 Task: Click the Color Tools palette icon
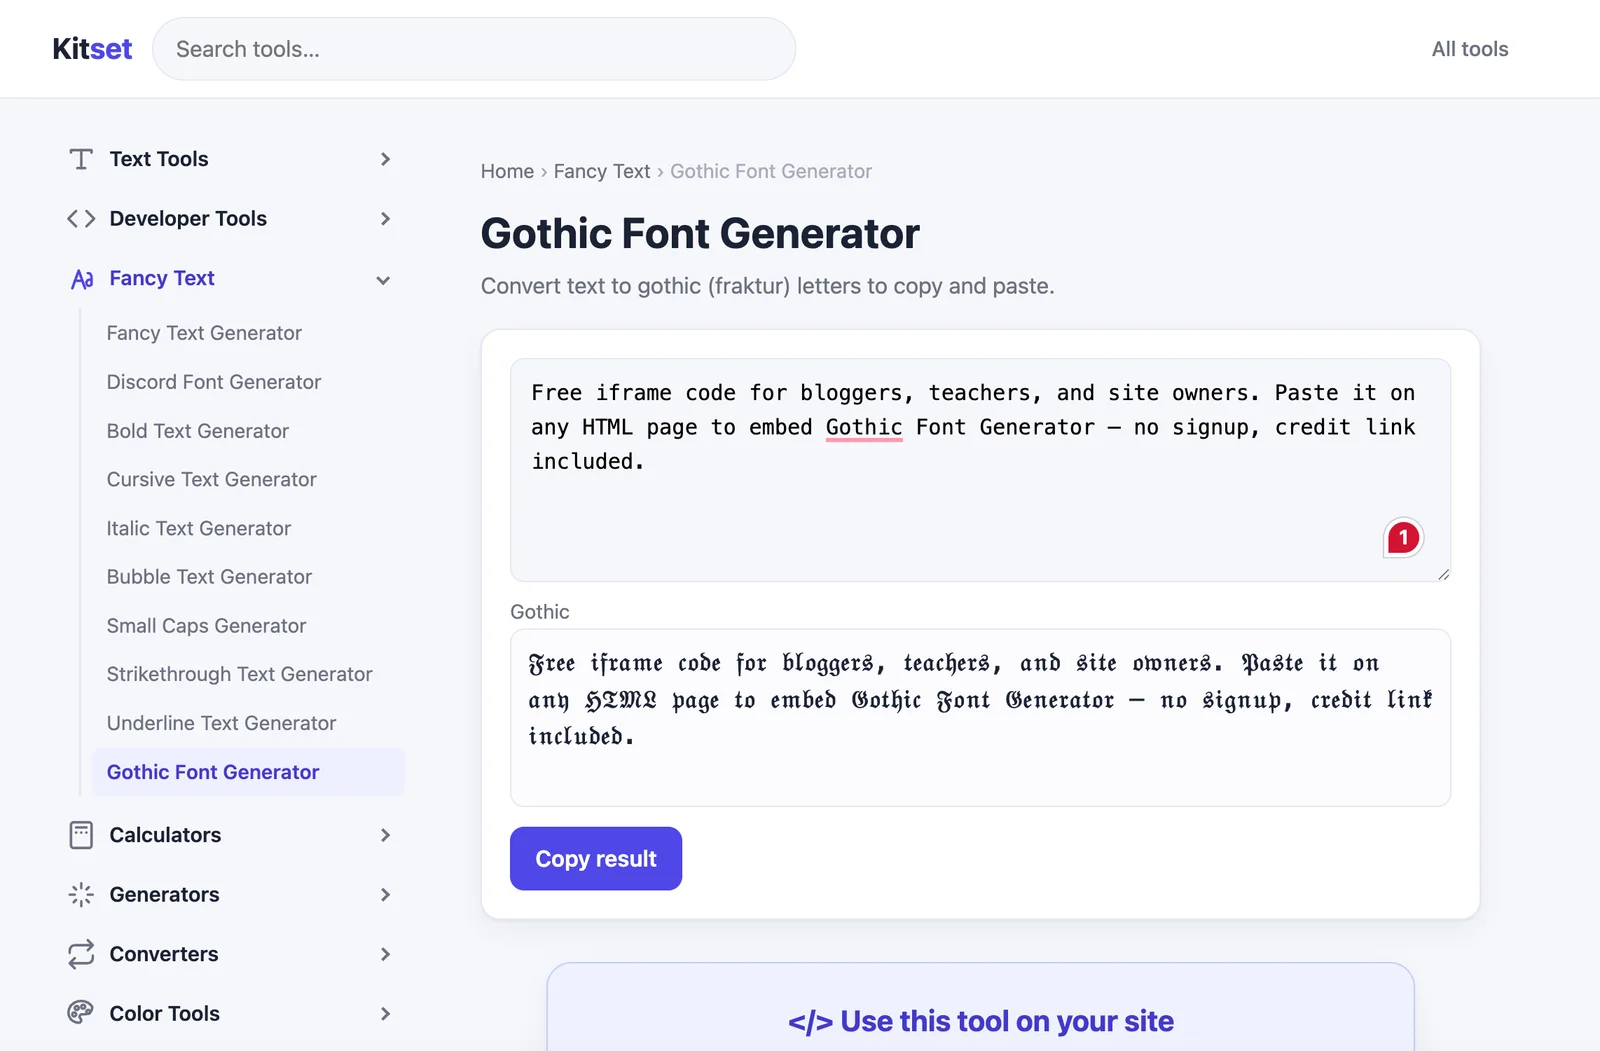point(81,1013)
